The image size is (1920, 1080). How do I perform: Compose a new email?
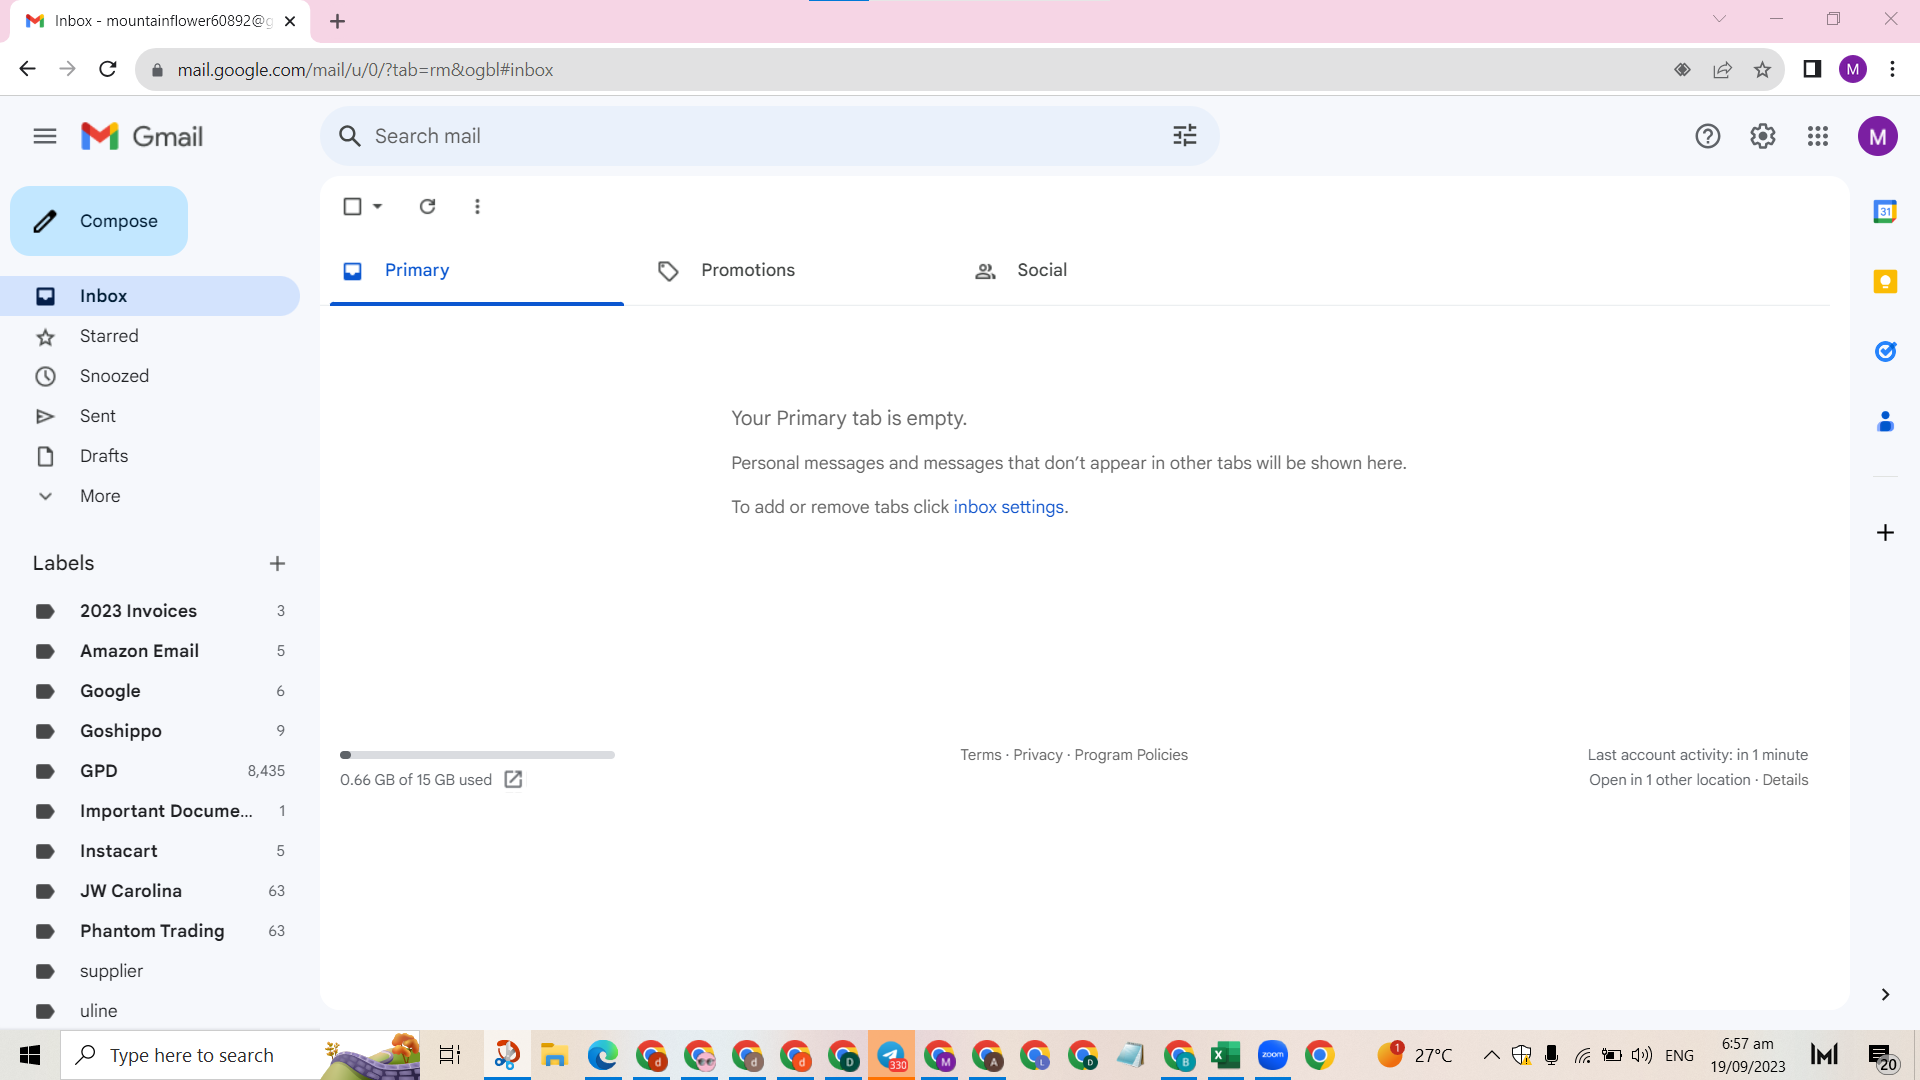pyautogui.click(x=99, y=221)
